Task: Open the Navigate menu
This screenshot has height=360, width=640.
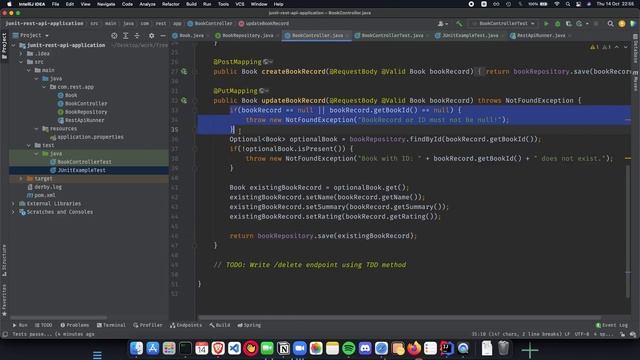Action: [106, 4]
